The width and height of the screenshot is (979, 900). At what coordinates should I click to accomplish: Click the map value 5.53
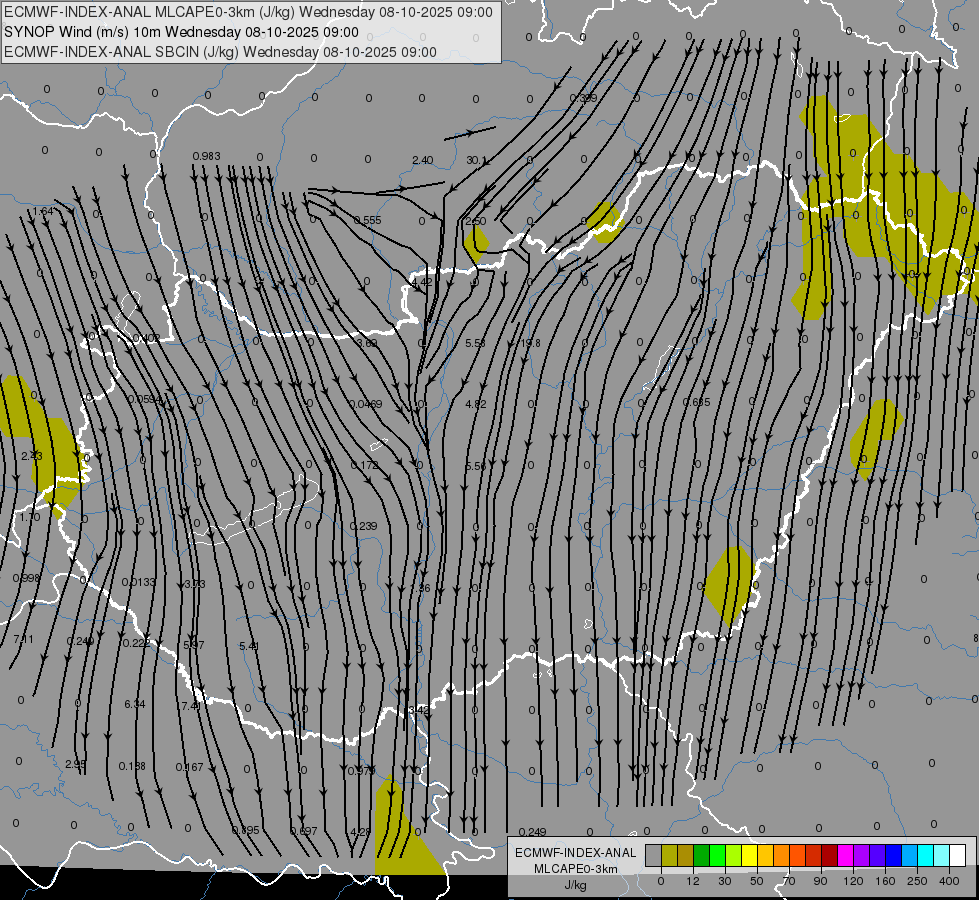(x=476, y=343)
